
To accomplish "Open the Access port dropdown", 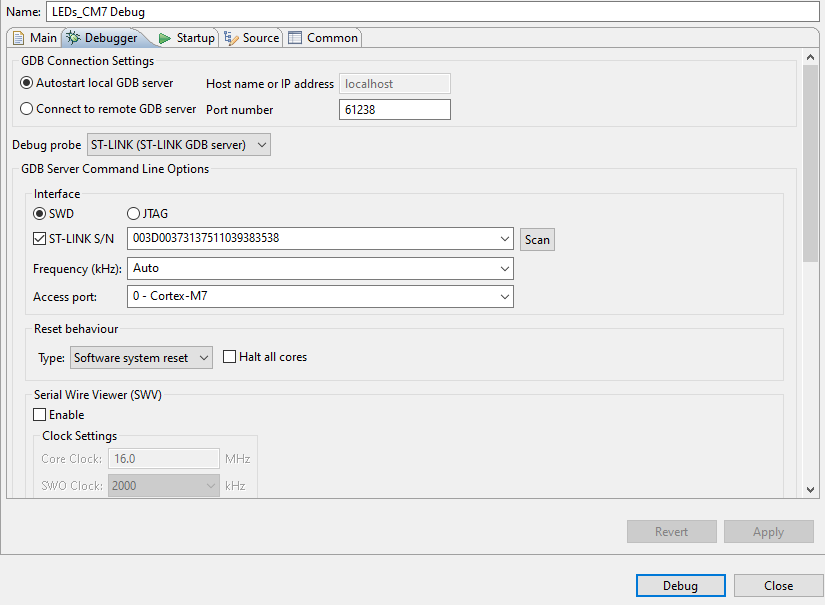I will (320, 296).
